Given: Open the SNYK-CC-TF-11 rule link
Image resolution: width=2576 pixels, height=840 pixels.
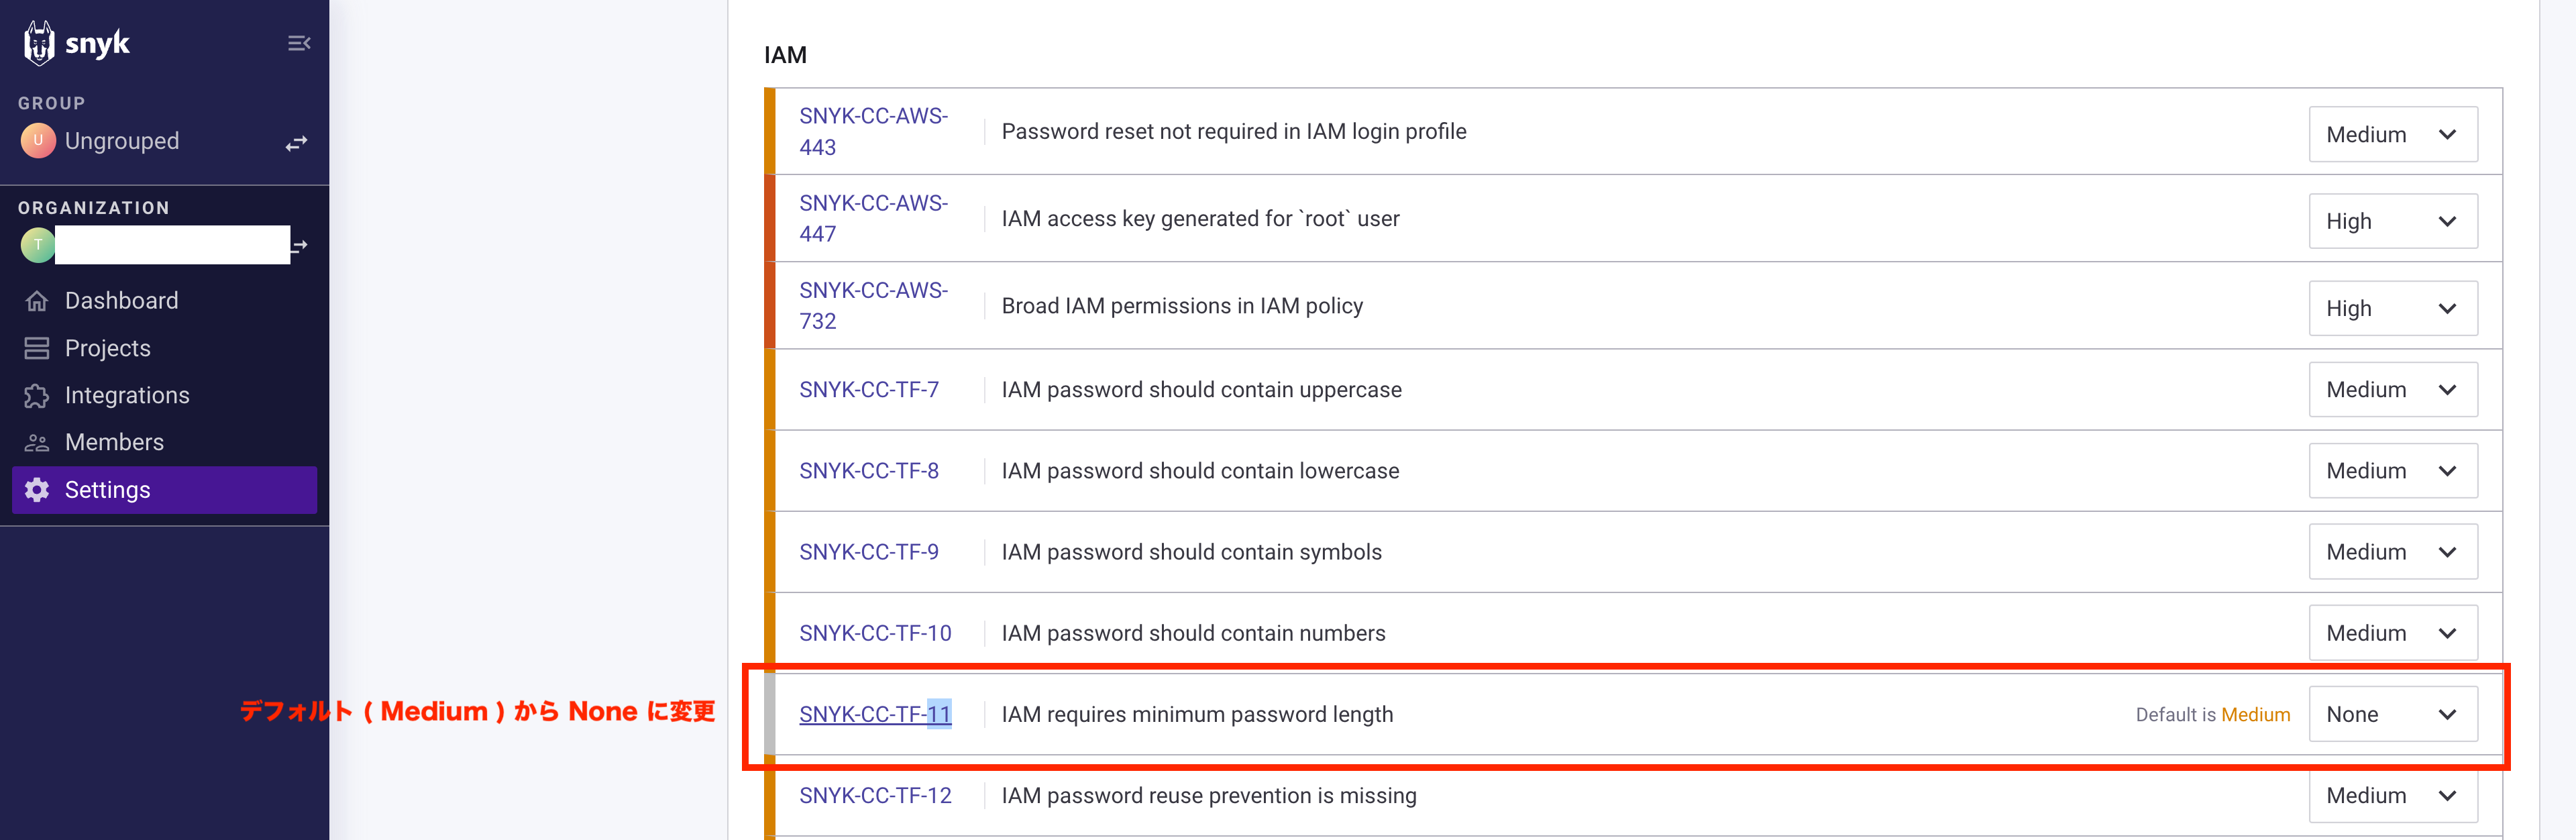Looking at the screenshot, I should (874, 714).
